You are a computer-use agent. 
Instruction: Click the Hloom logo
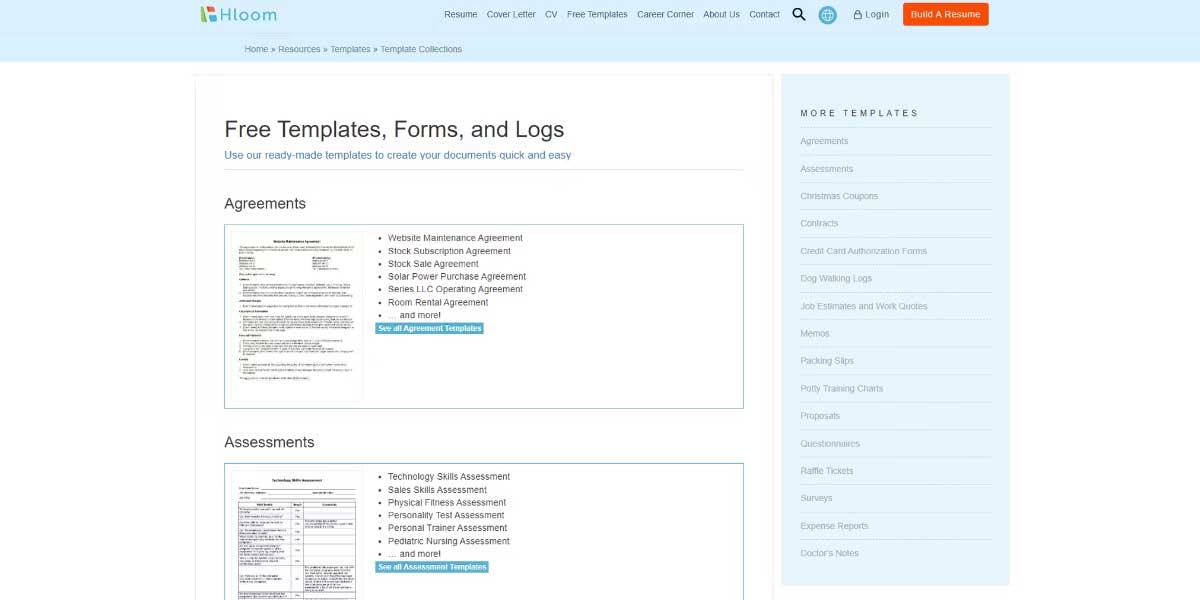pyautogui.click(x=238, y=14)
